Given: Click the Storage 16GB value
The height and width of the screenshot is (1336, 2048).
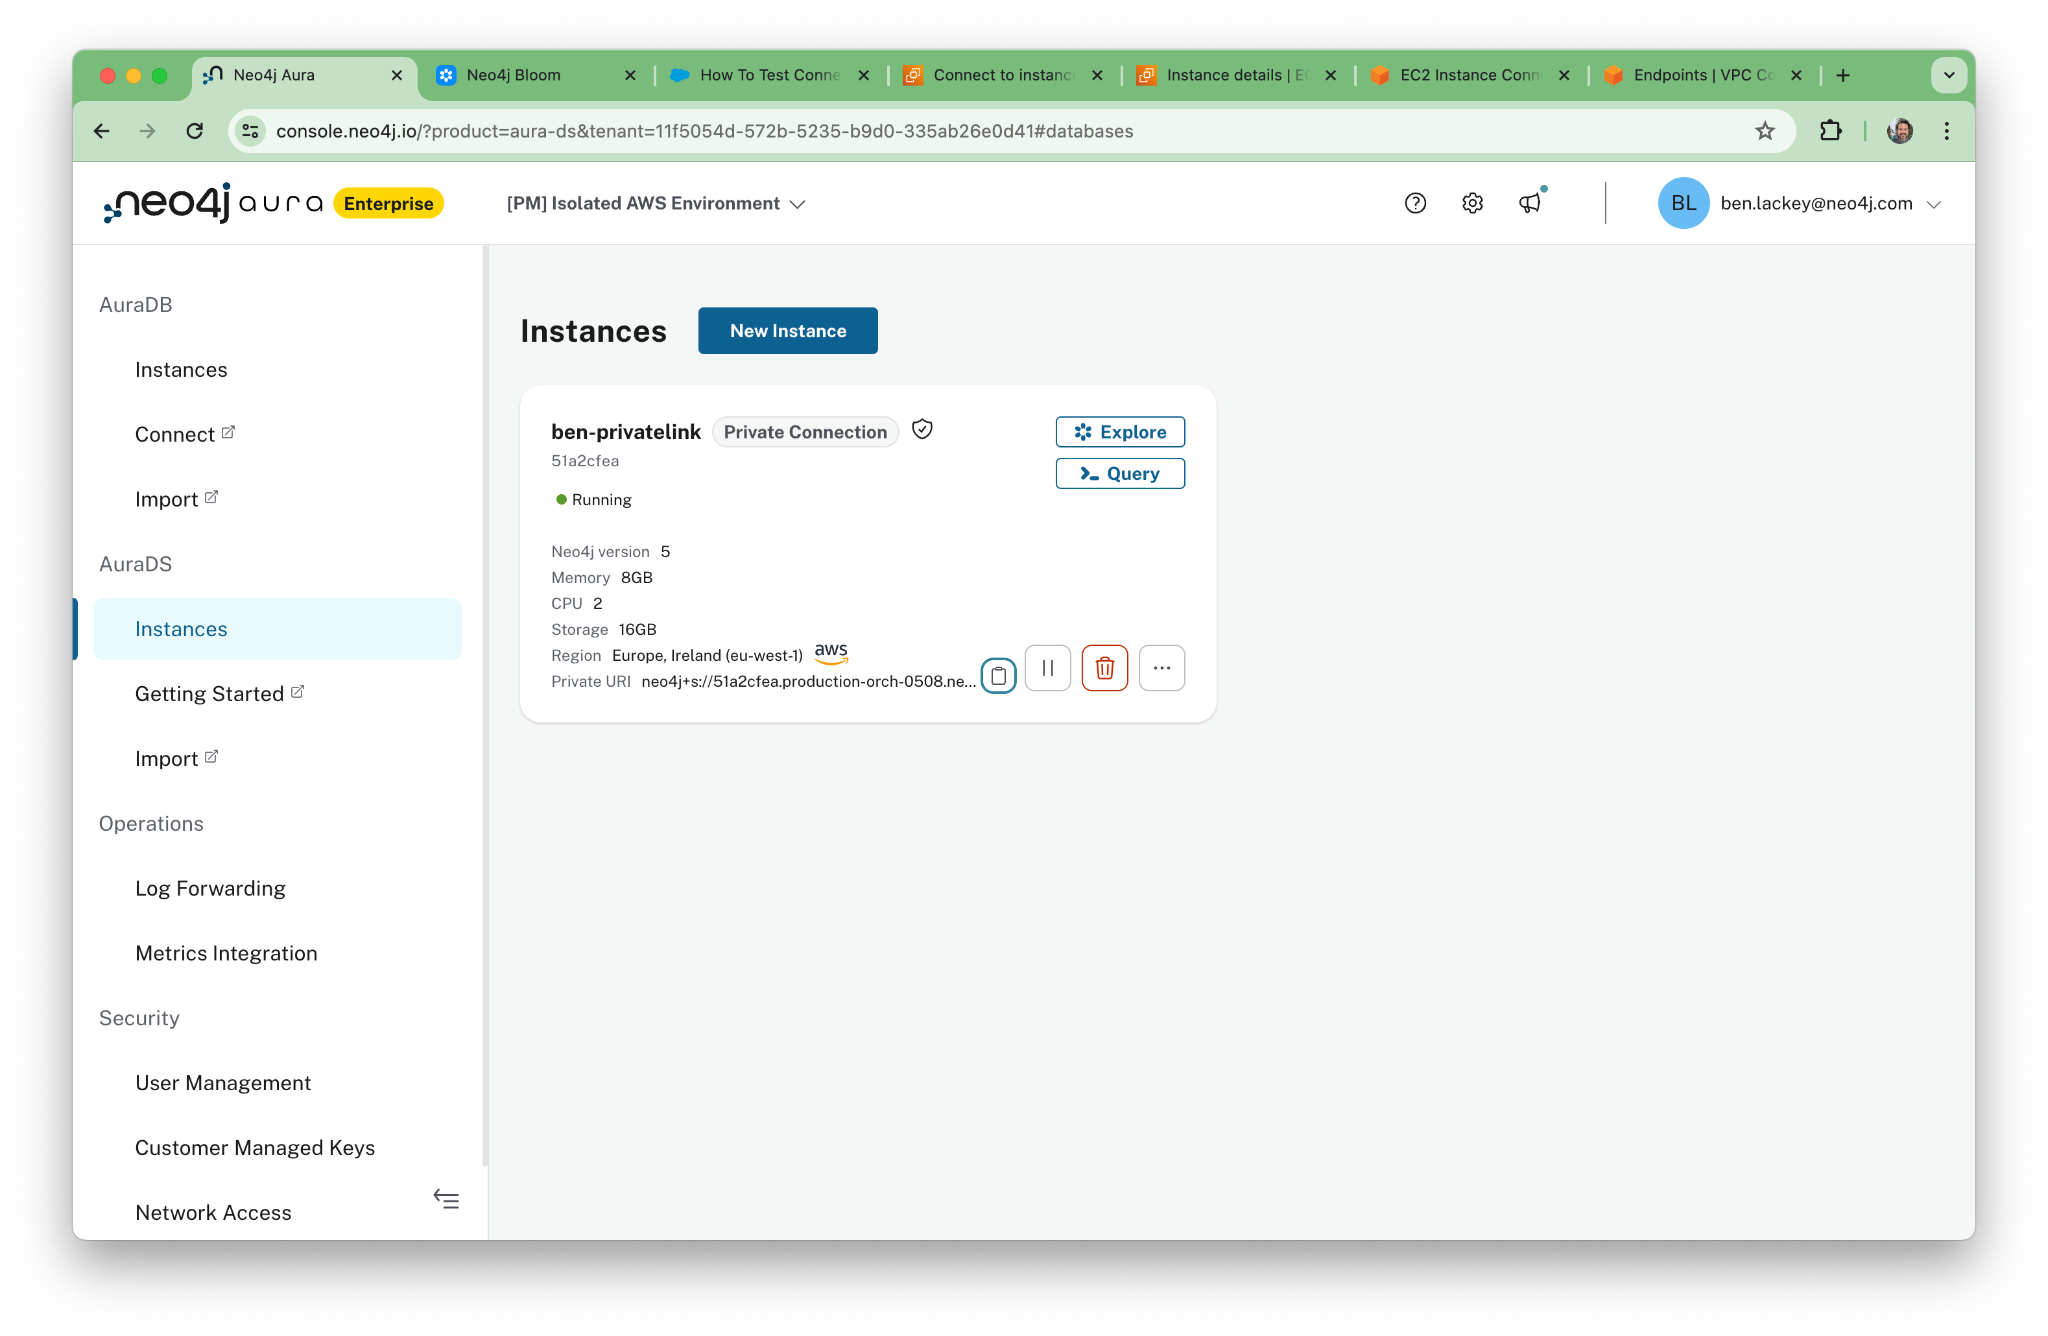Looking at the screenshot, I should tap(637, 630).
